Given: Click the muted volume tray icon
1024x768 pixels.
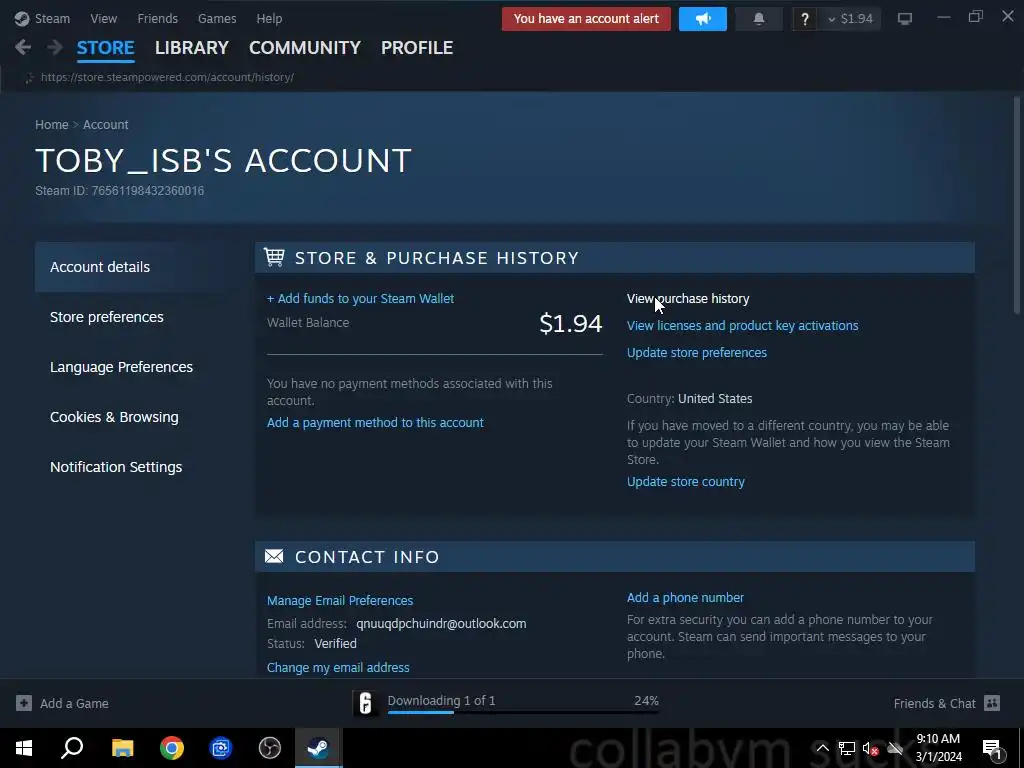Looking at the screenshot, I should click(871, 748).
